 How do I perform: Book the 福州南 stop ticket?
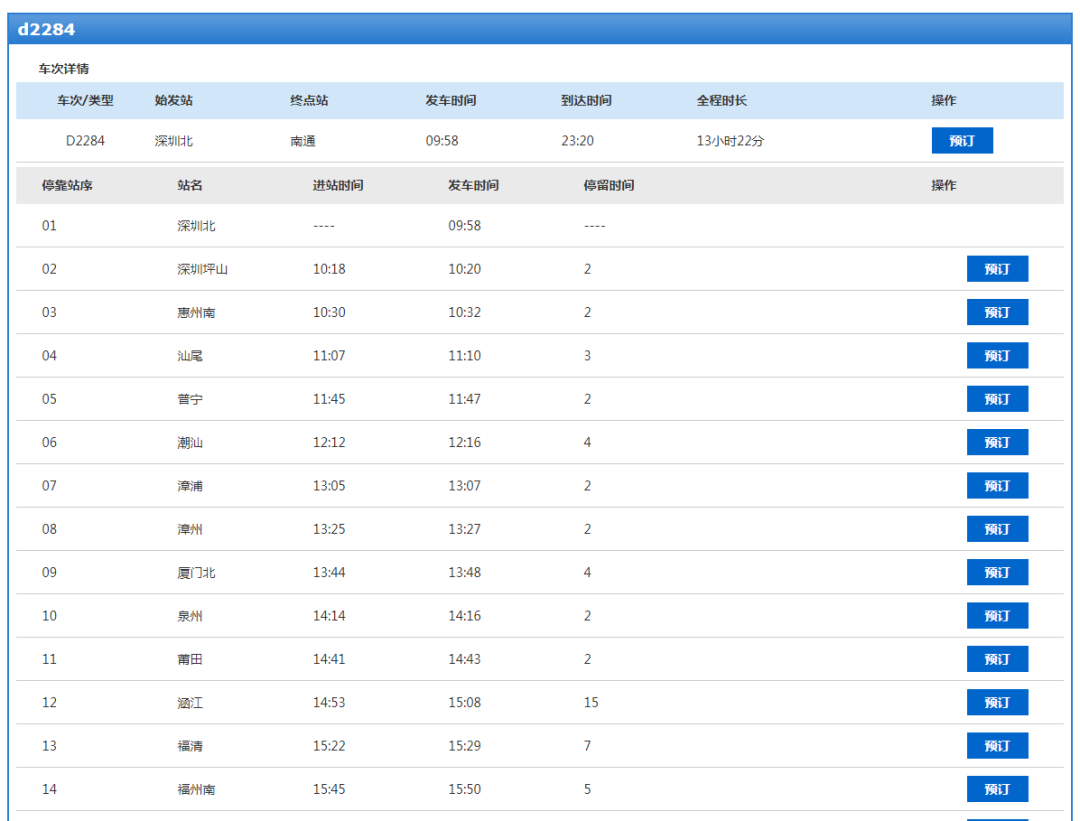[x=997, y=789]
